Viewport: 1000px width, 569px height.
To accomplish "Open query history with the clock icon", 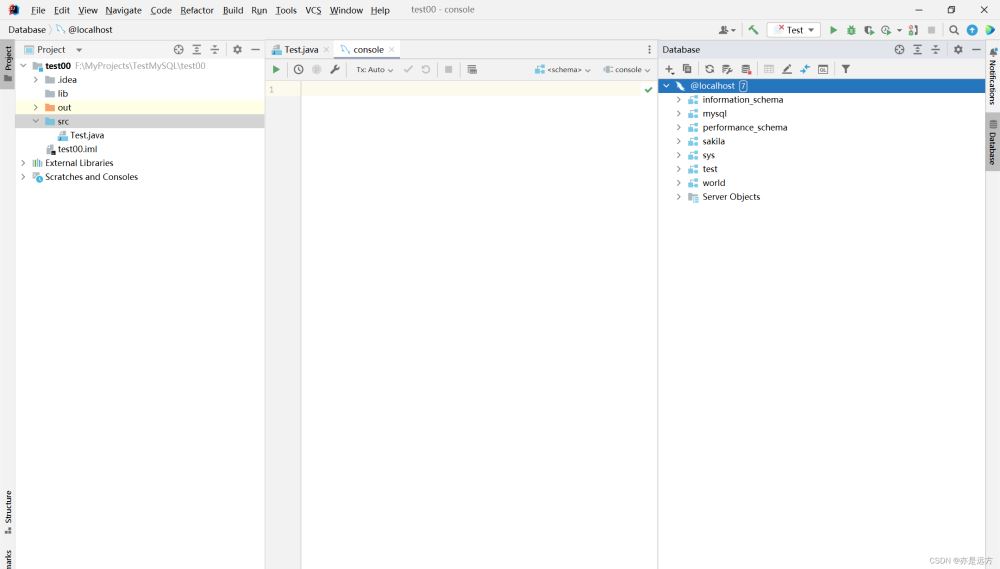I will (x=298, y=70).
